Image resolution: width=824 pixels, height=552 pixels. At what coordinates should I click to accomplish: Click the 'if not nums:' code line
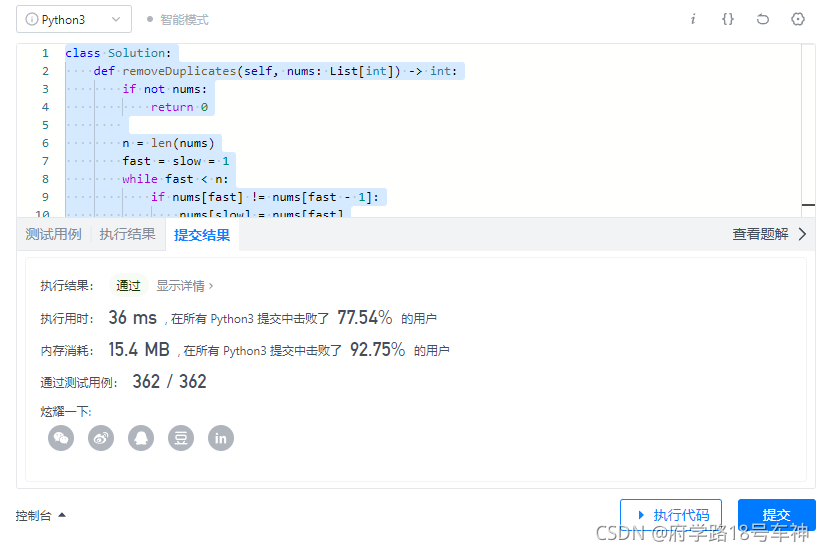164,89
